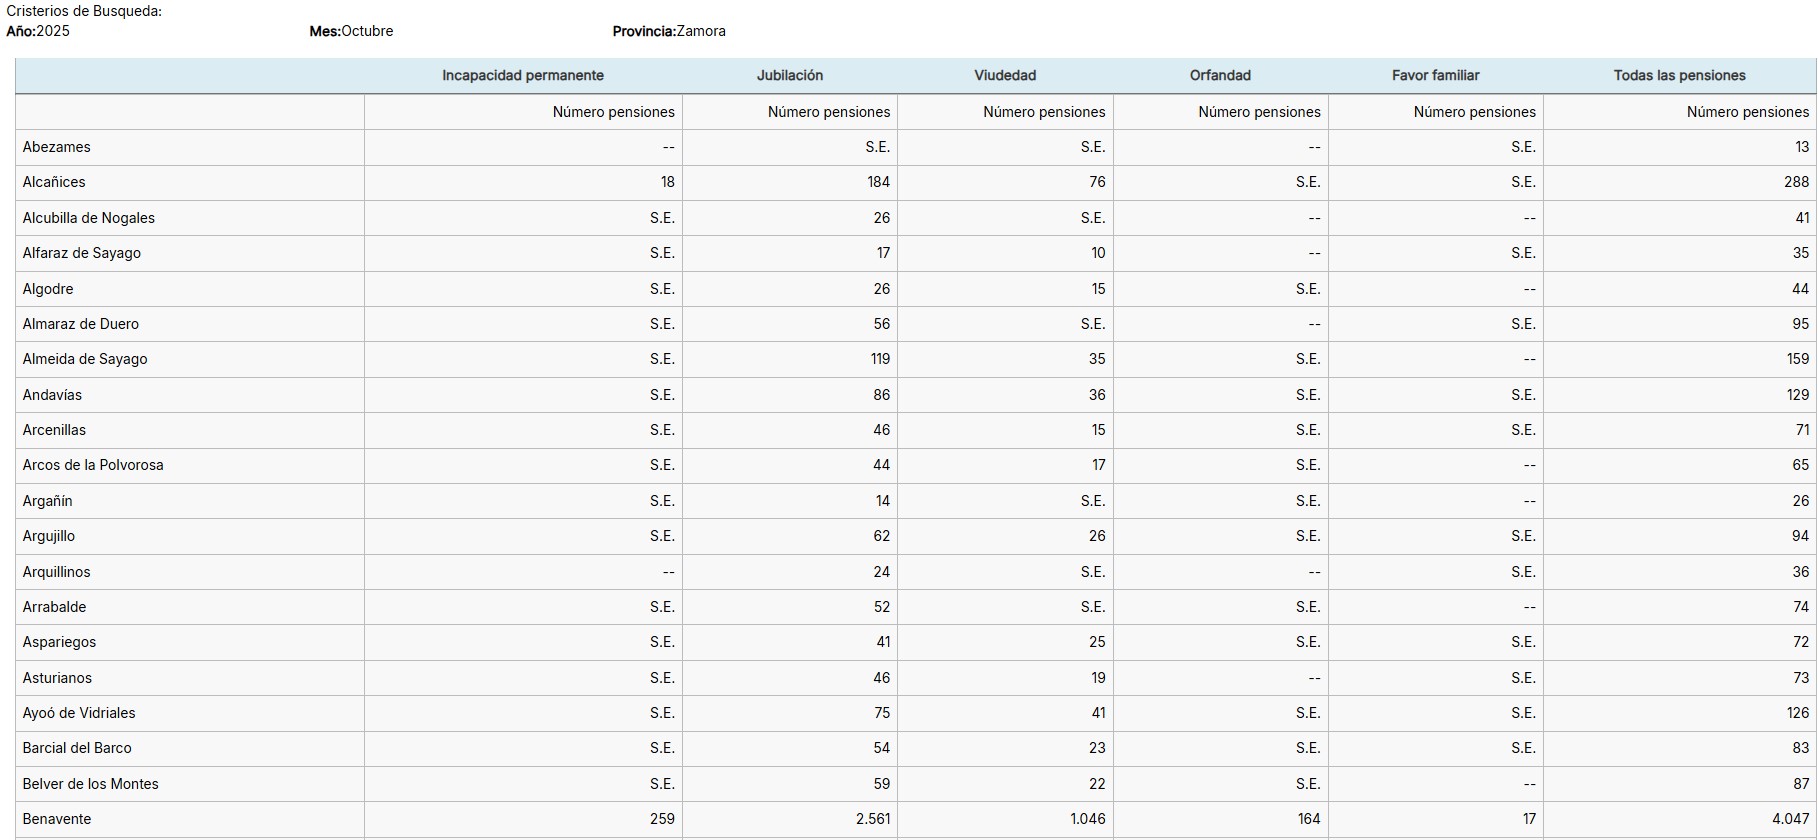Select the Favor familiar column header
Screen dimensions: 1818x840
tap(1435, 76)
